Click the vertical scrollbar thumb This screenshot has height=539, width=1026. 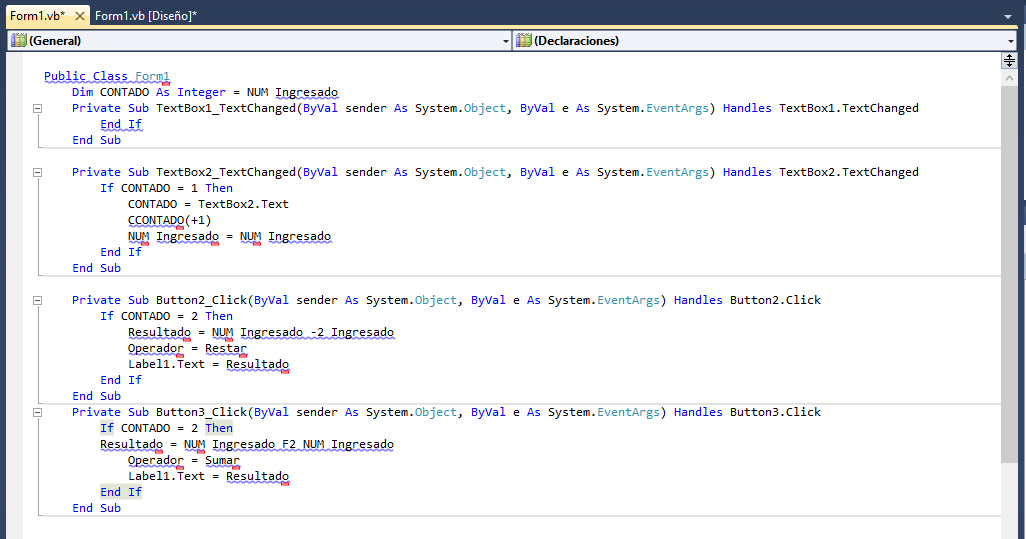point(1009,275)
